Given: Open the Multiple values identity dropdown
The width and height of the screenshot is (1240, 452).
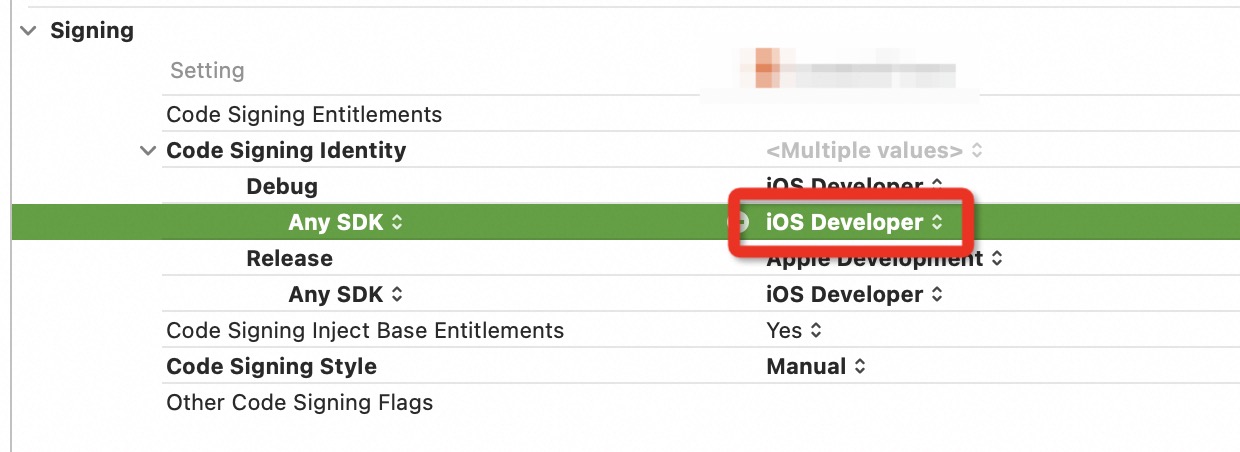Looking at the screenshot, I should click(874, 151).
